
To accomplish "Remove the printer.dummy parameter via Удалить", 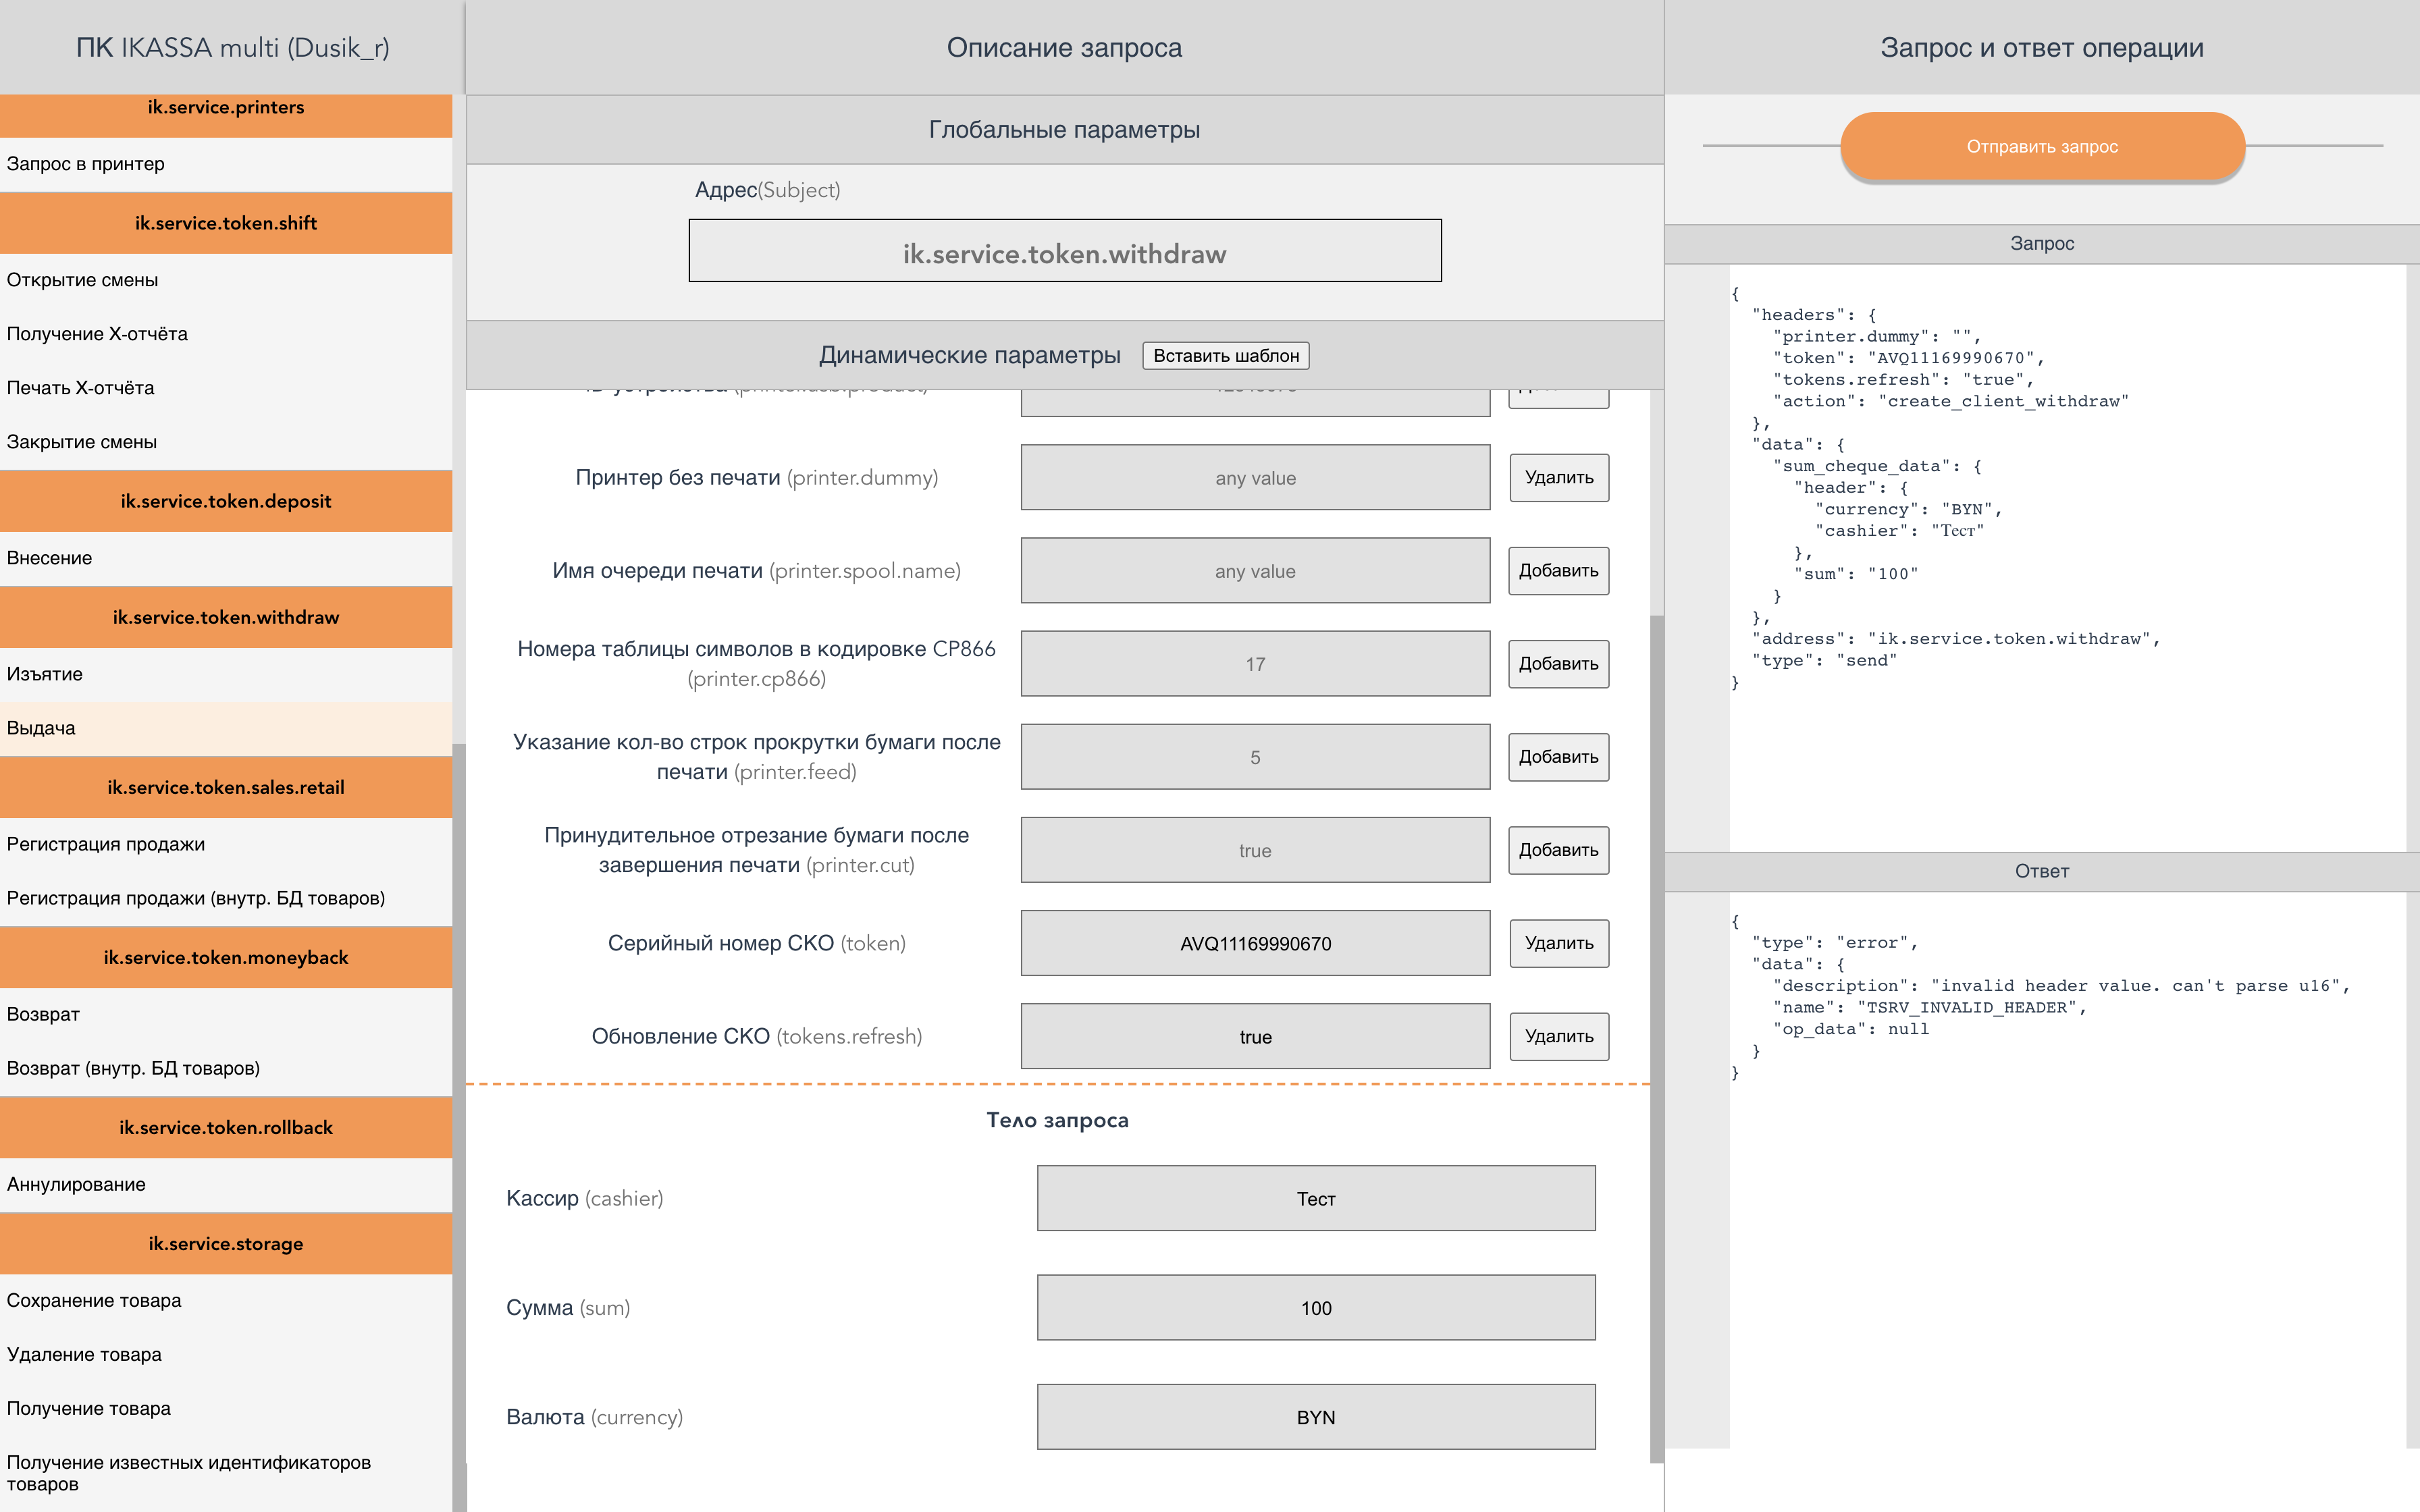I will [1558, 478].
